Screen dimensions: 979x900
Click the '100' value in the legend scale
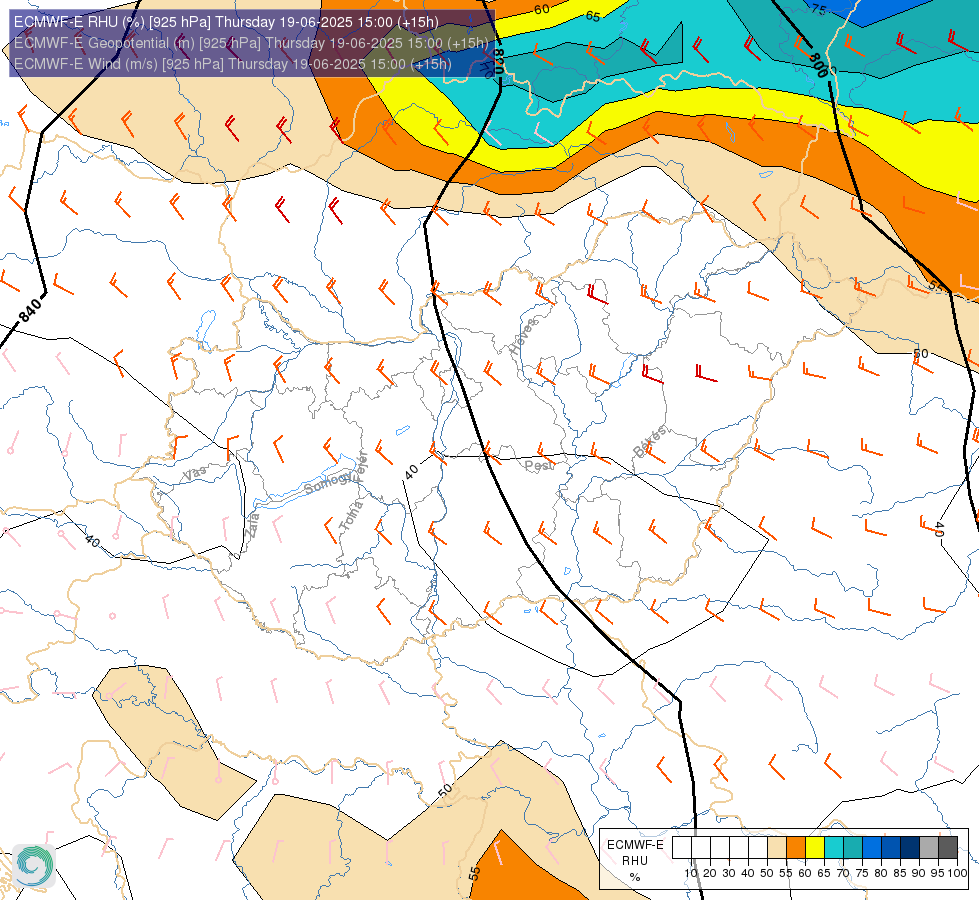coord(957,873)
